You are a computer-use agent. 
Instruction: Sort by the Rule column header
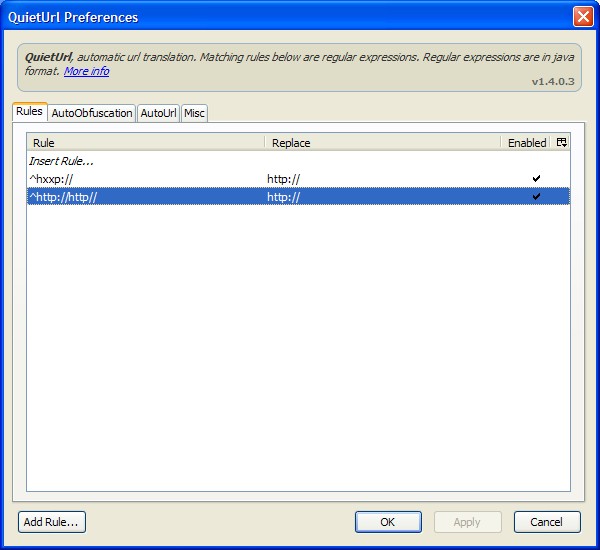click(x=145, y=142)
